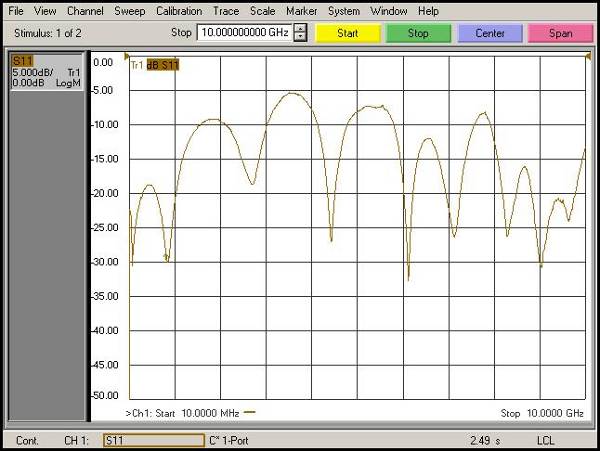Viewport: 600px width, 451px height.
Task: Open the Sweep menu
Action: [x=129, y=11]
